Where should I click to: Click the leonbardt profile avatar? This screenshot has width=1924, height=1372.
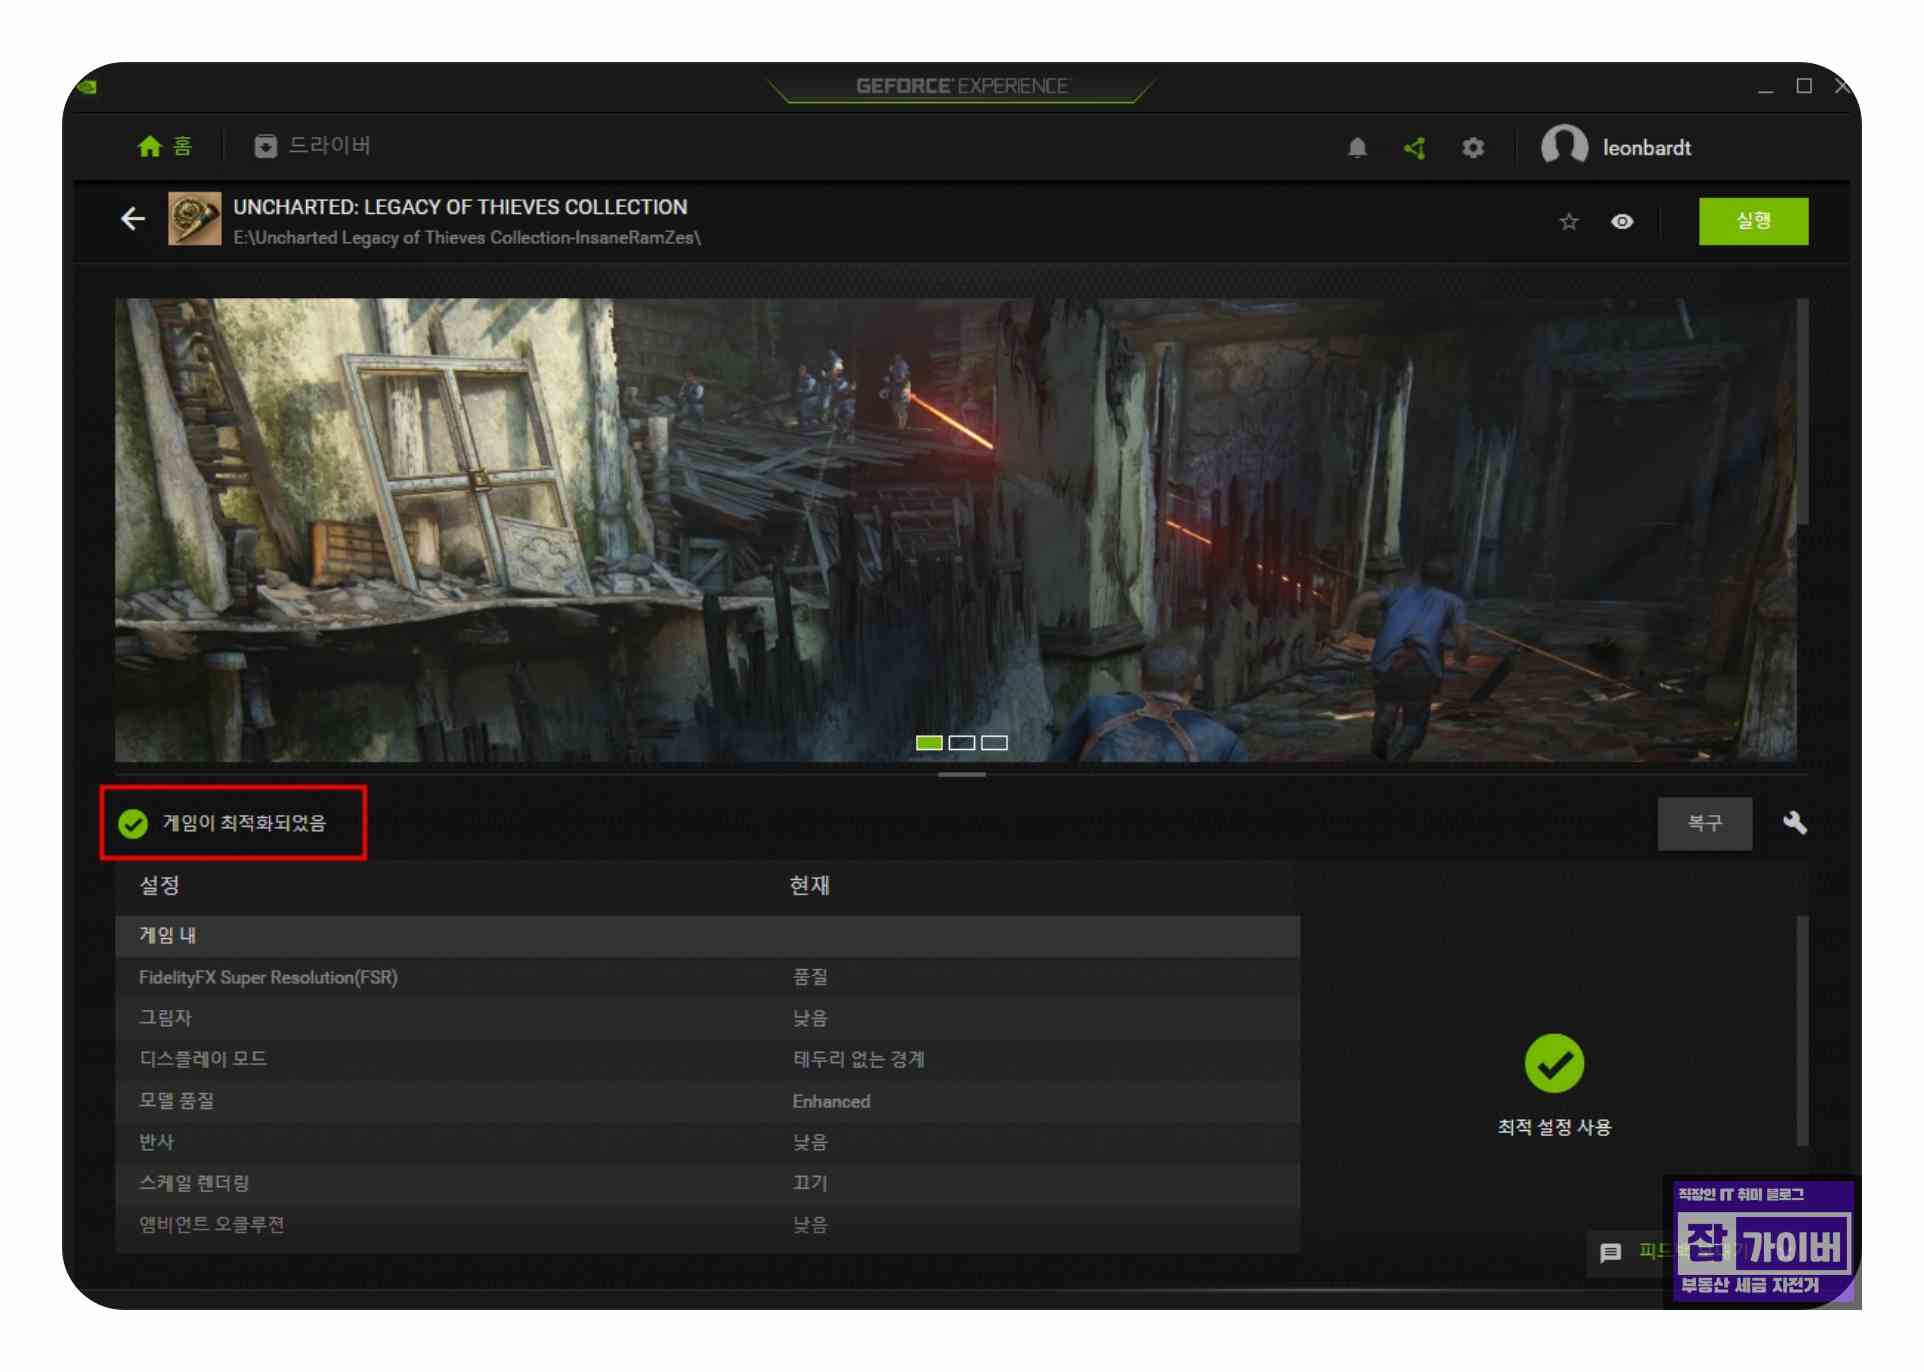point(1564,146)
